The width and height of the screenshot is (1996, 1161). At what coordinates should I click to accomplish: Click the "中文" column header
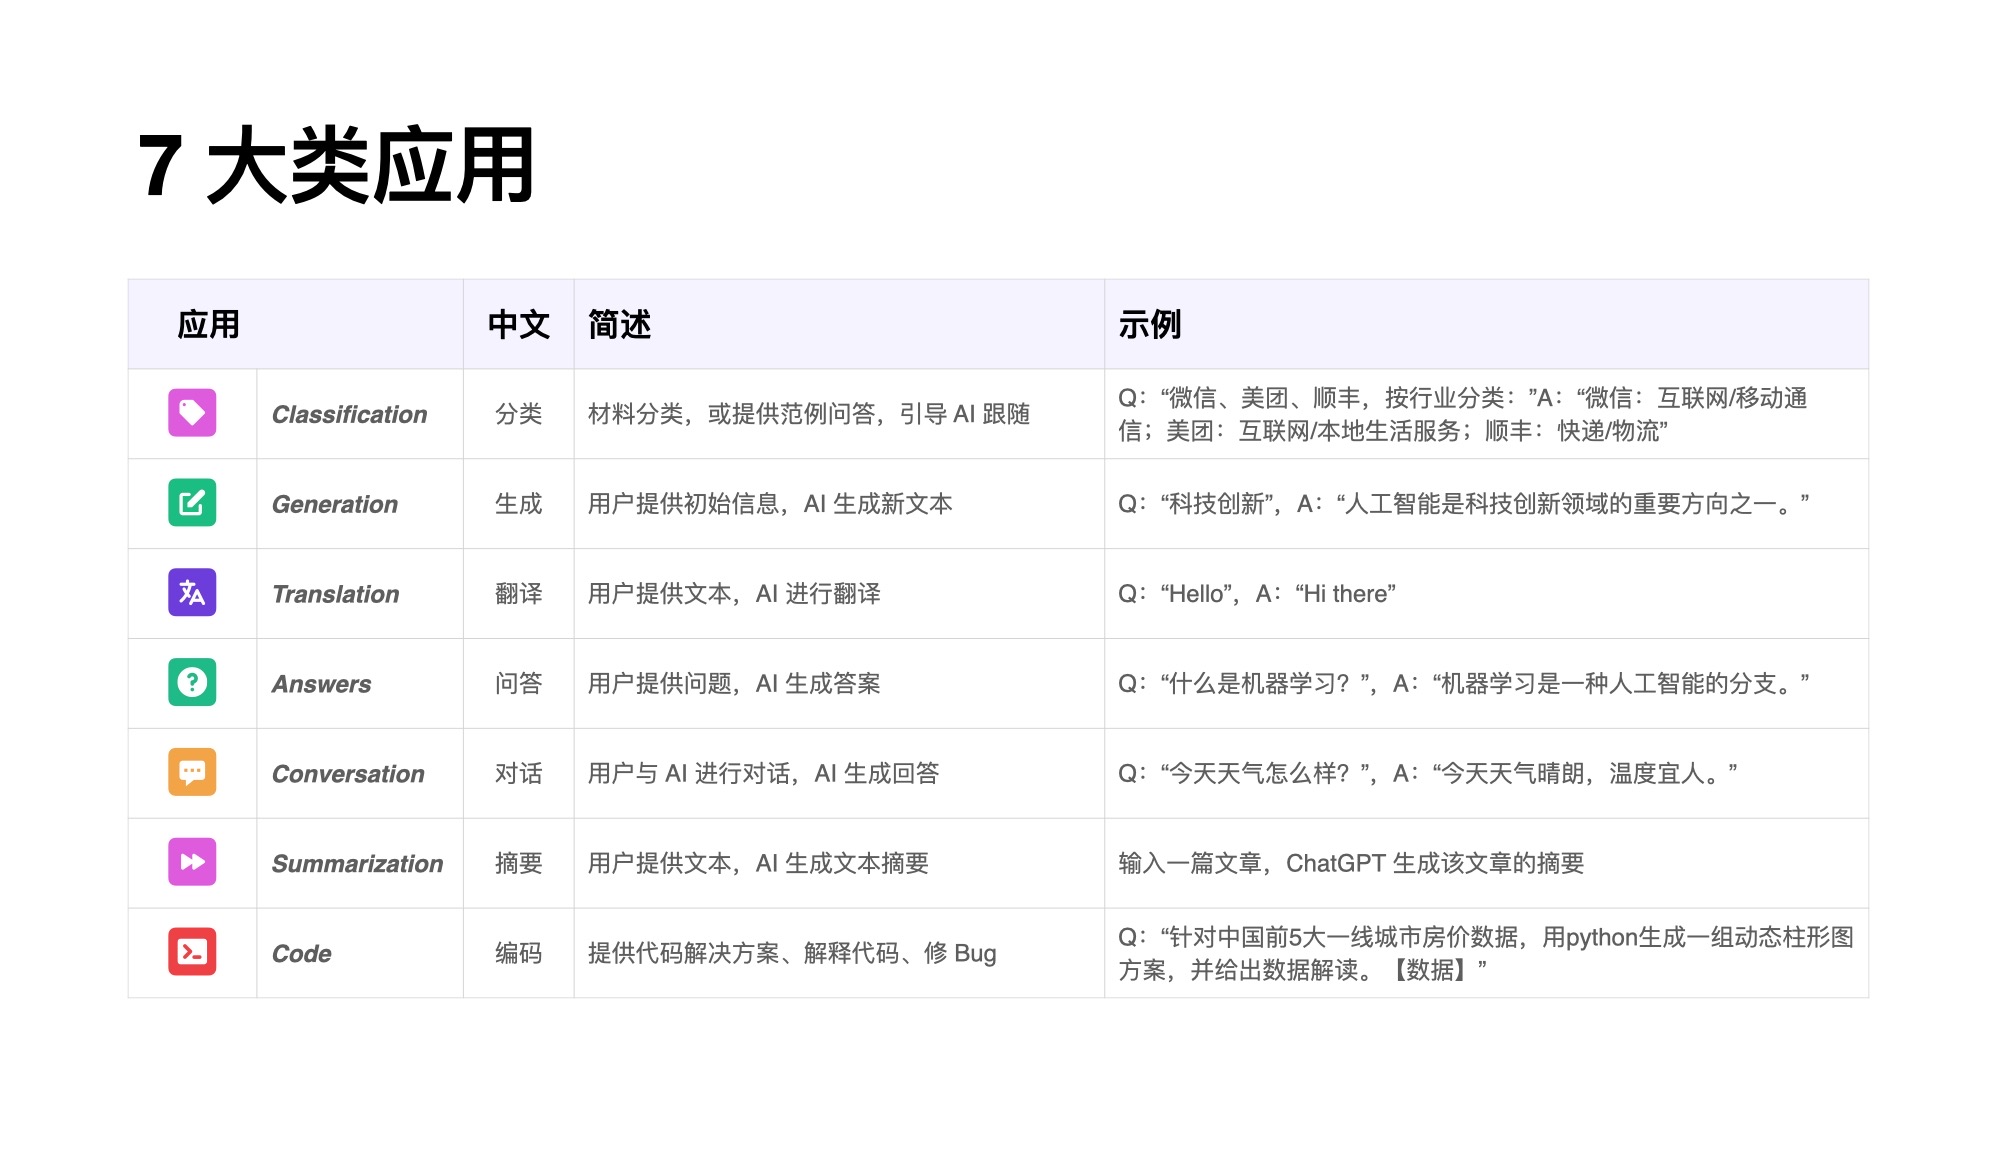pyautogui.click(x=519, y=325)
